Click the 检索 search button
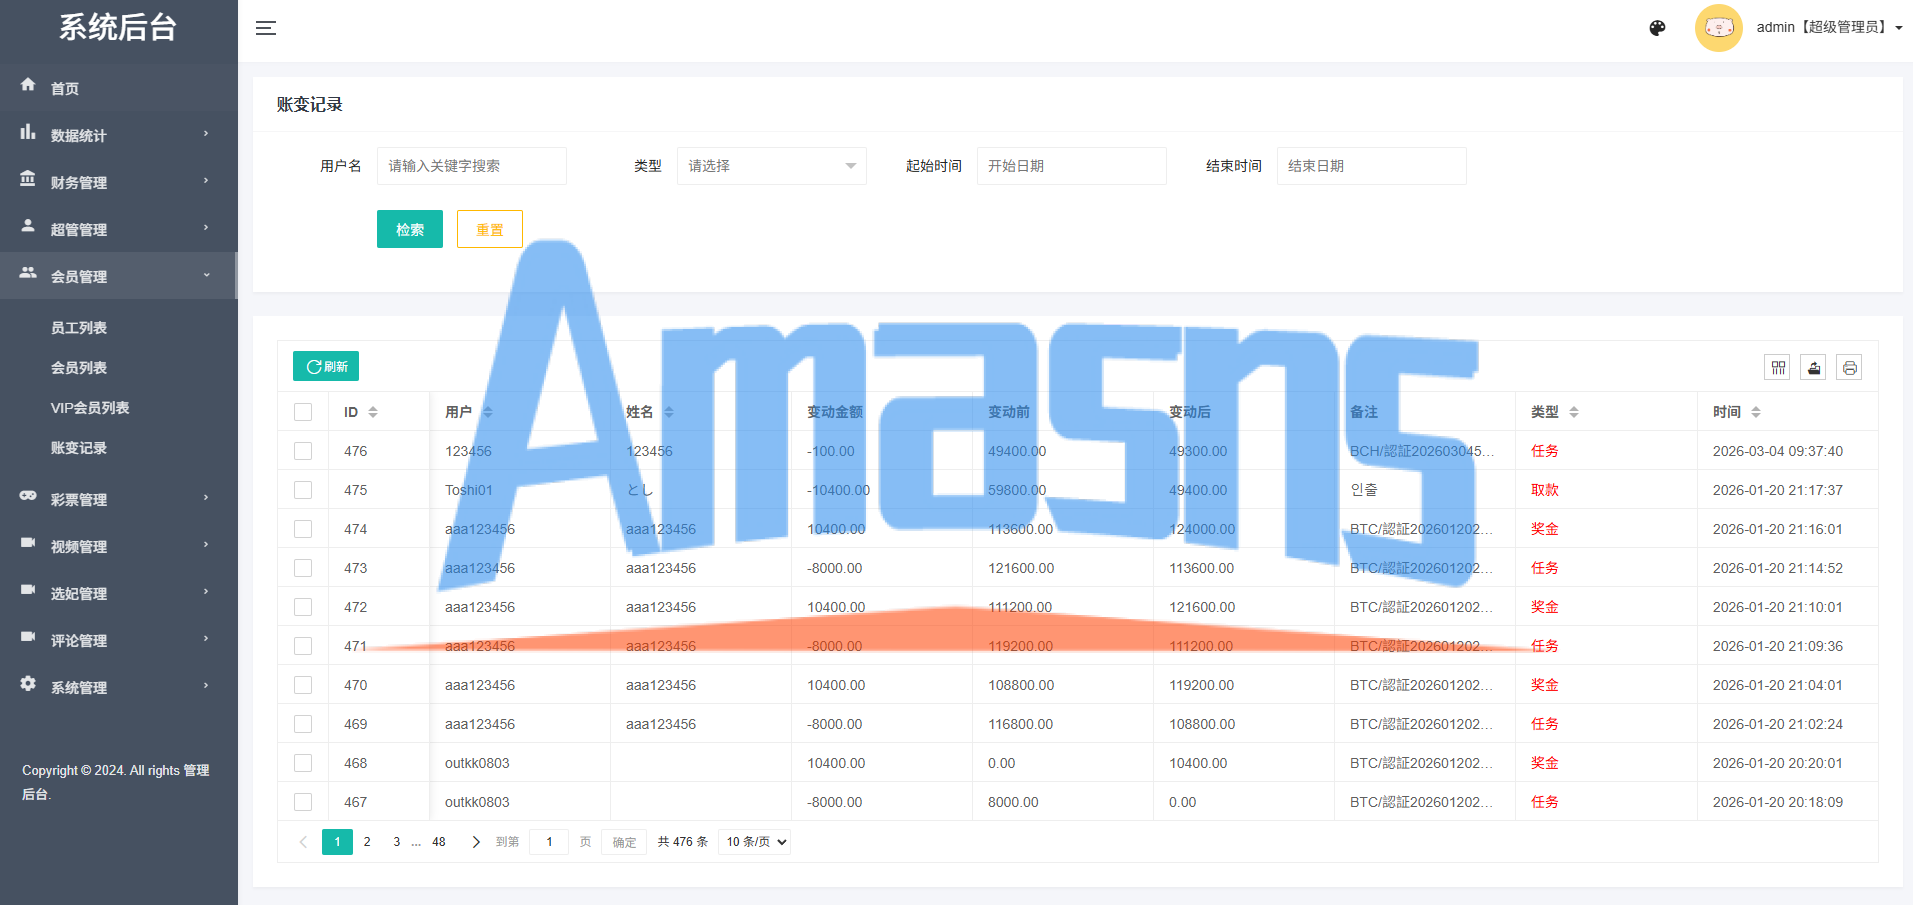The height and width of the screenshot is (905, 1913). [x=410, y=229]
